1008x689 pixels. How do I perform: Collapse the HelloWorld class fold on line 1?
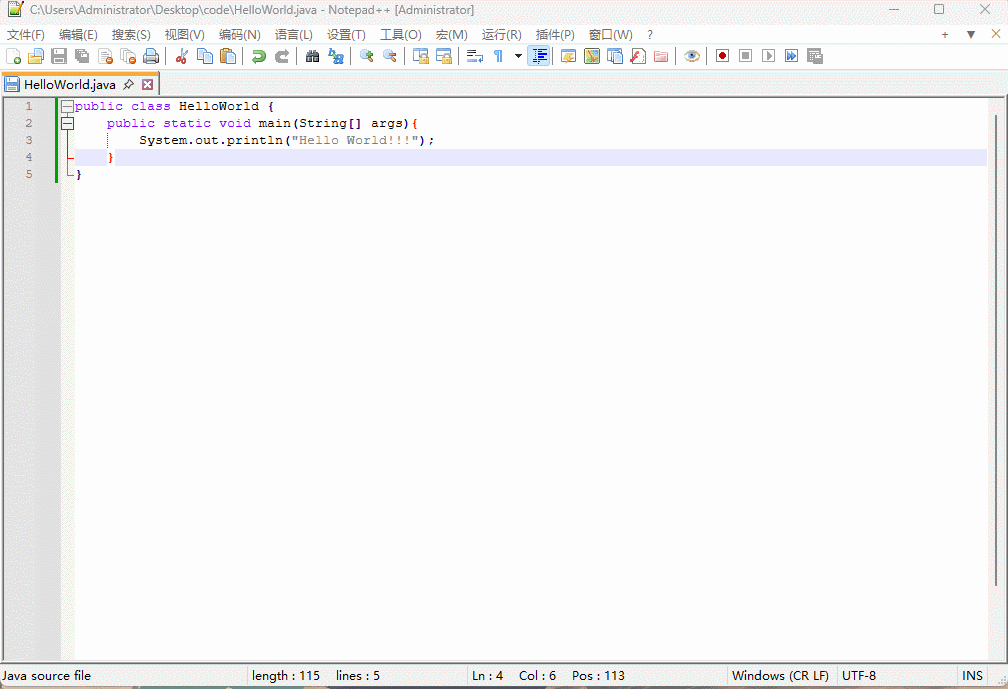[x=67, y=106]
